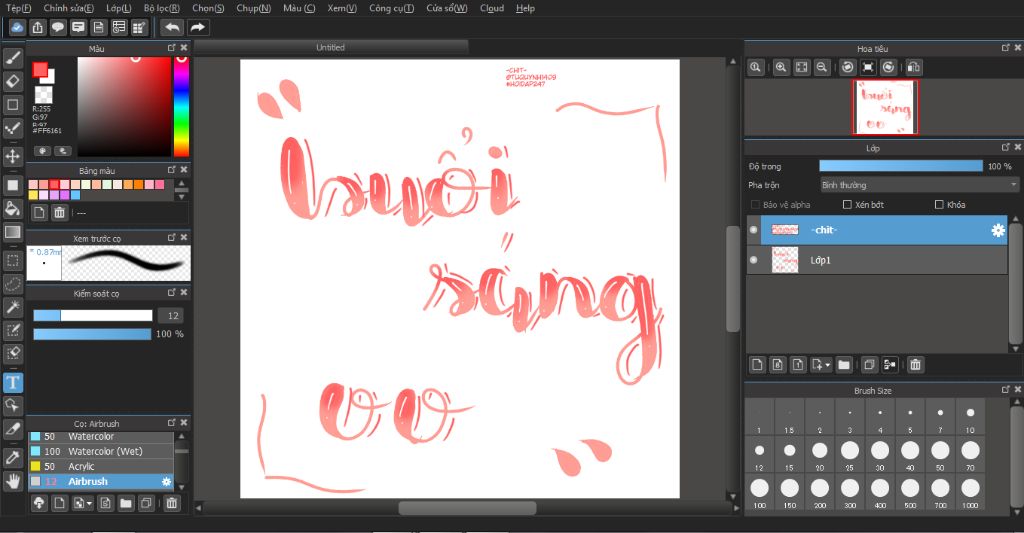Zoom out from the navigator panel
Image resolution: width=1024 pixels, height=533 pixels.
tap(822, 67)
